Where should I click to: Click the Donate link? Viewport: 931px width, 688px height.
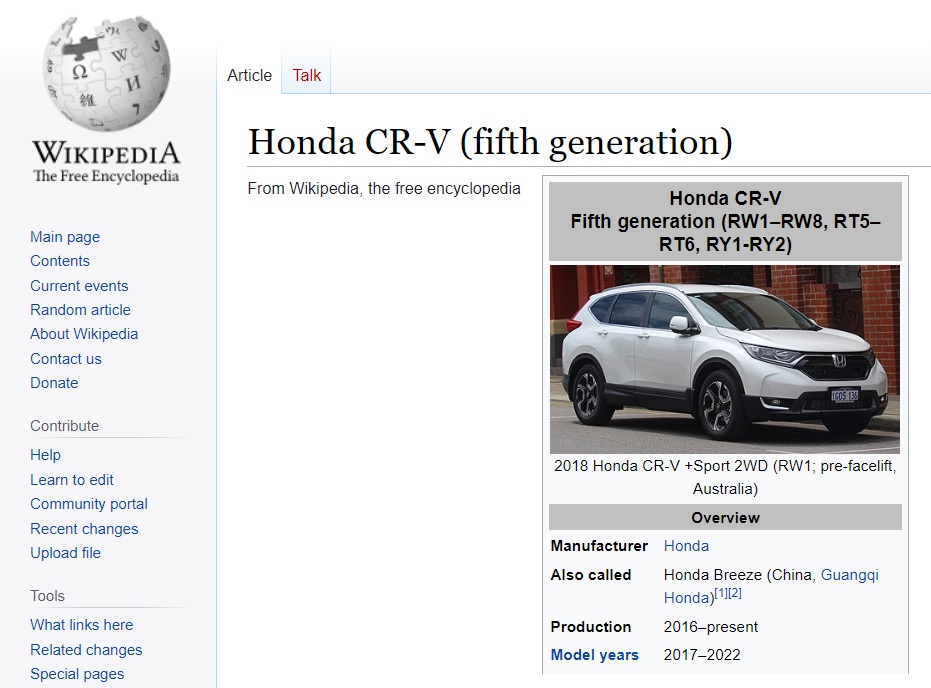(x=54, y=383)
